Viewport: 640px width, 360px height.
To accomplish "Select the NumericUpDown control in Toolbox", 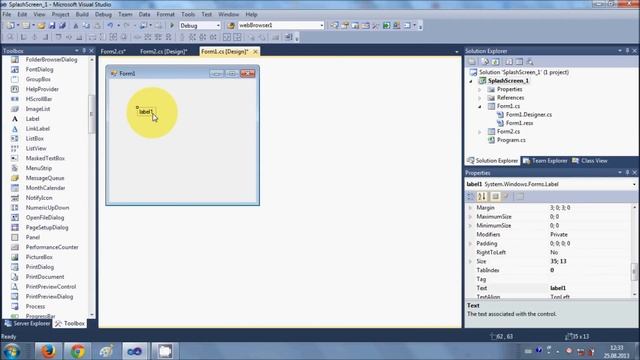I will (47, 208).
